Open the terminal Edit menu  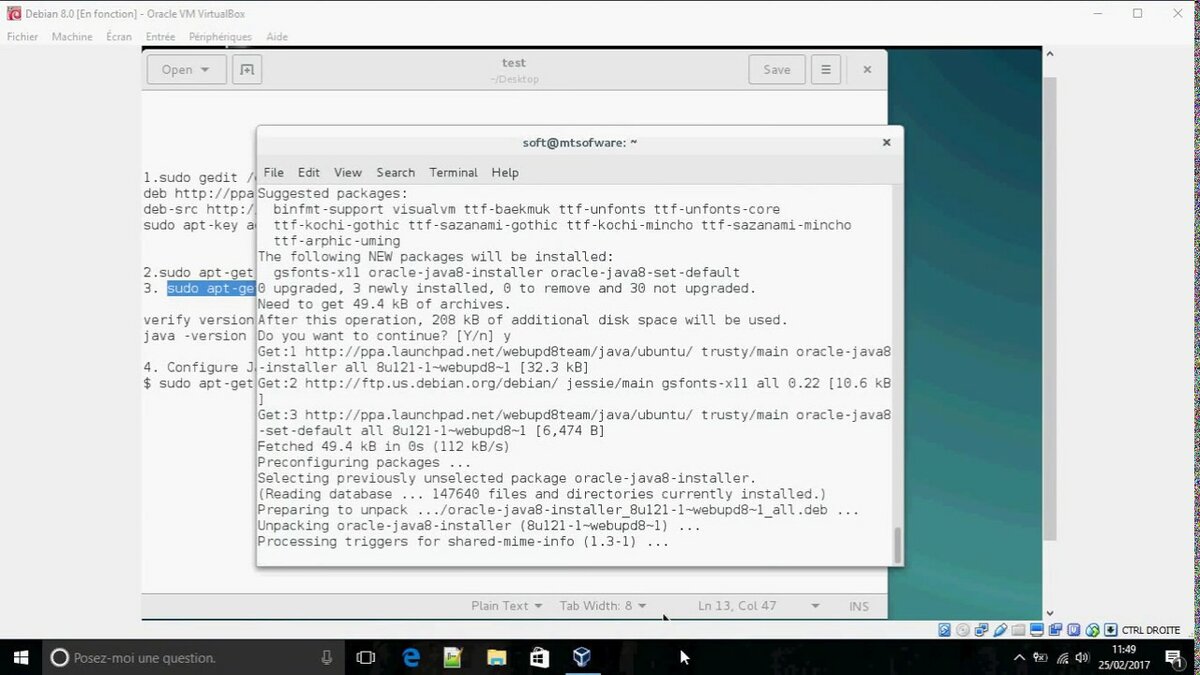click(x=309, y=173)
